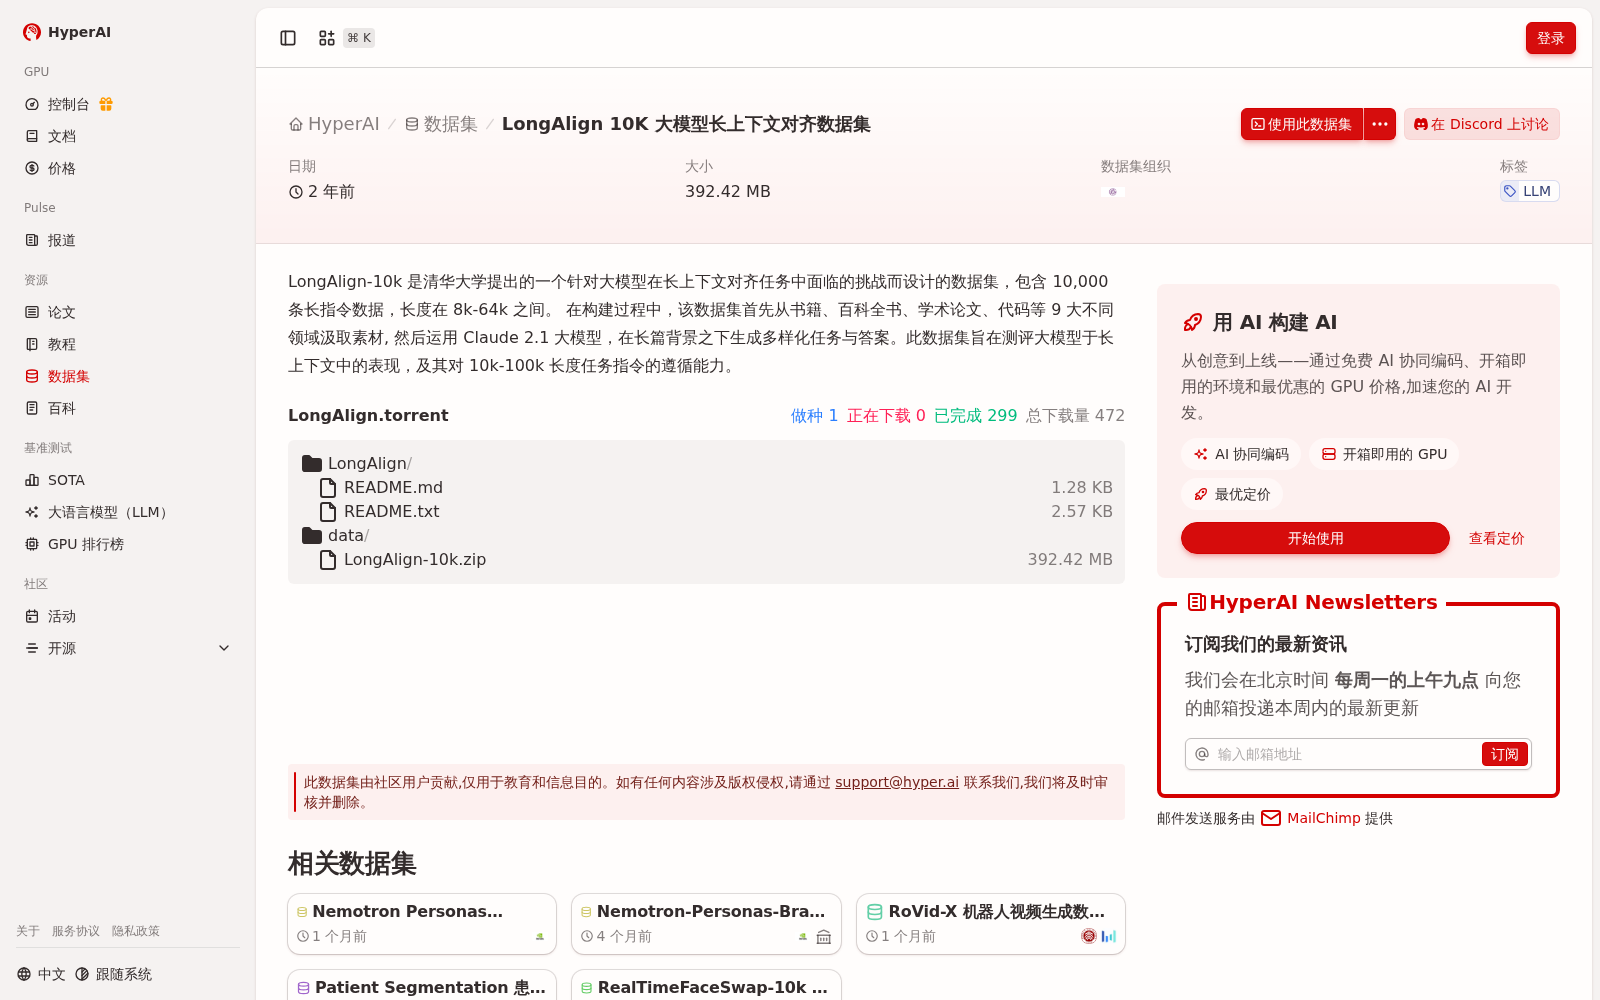Click the 输入邮箱地址 input field

[1346, 754]
